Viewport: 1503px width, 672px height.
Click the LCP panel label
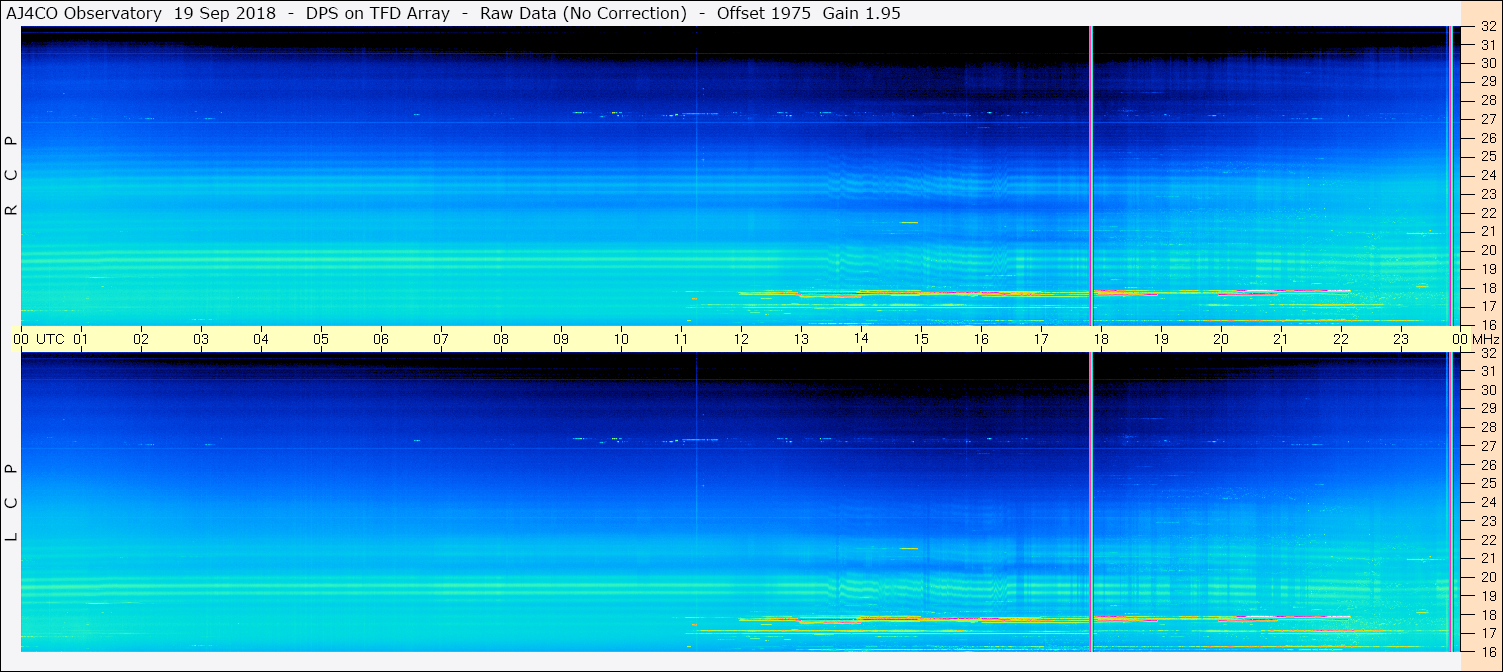tap(12, 503)
